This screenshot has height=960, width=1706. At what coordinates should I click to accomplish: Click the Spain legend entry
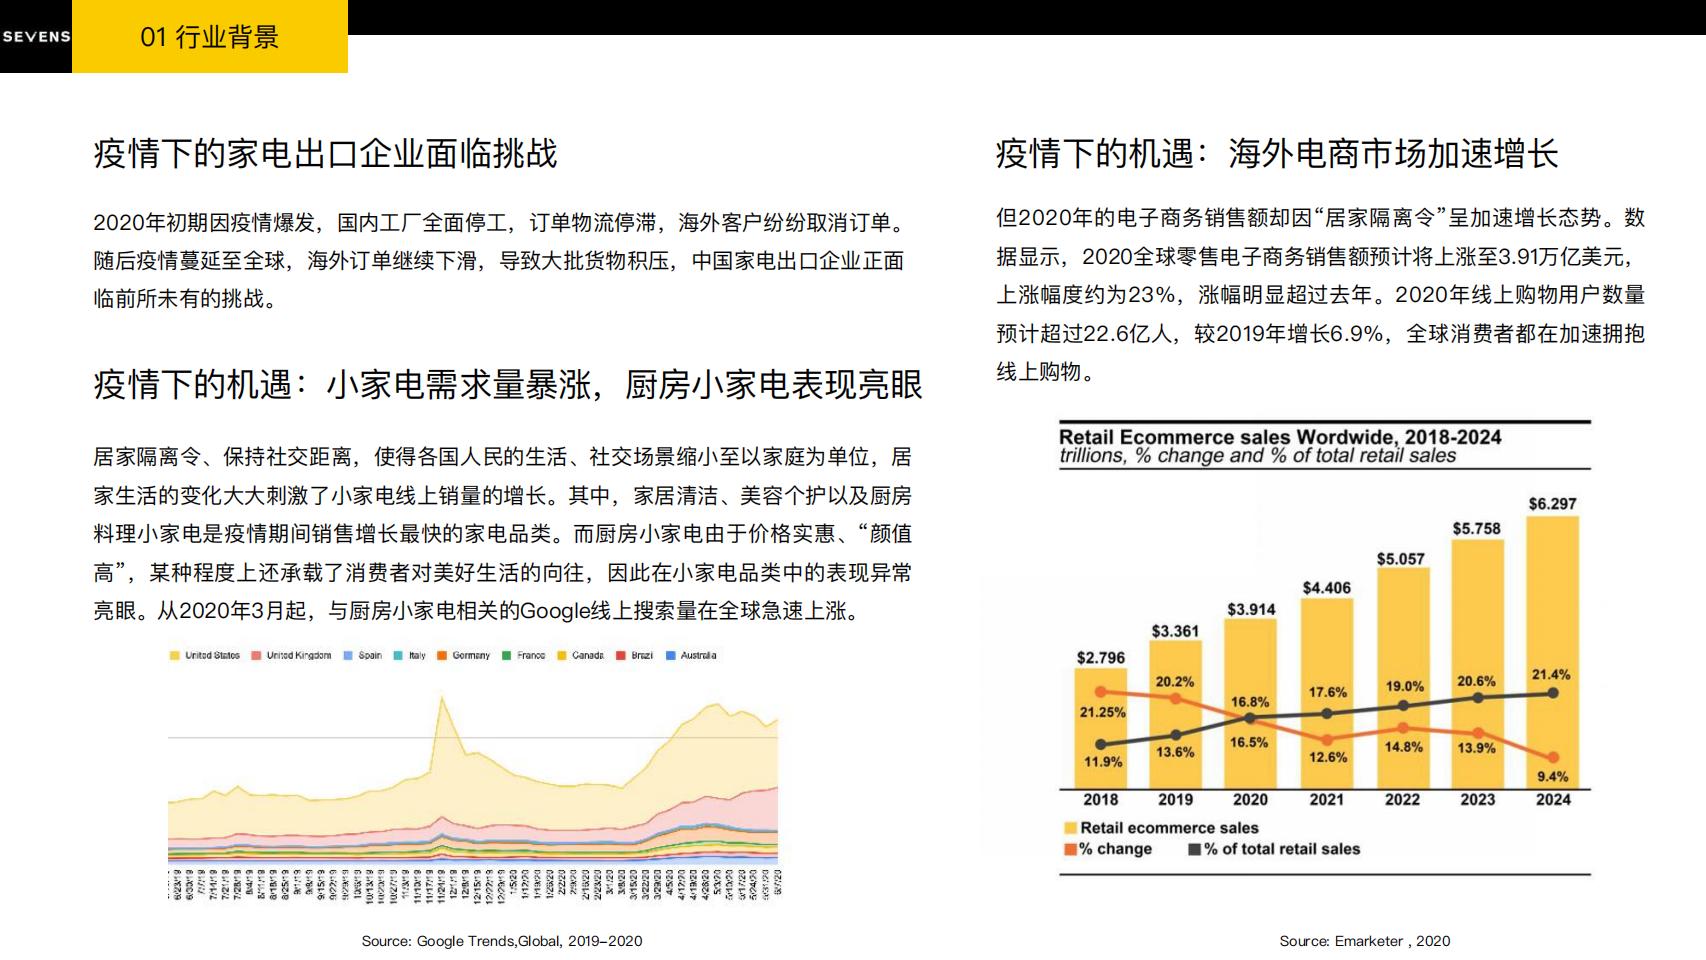(363, 656)
